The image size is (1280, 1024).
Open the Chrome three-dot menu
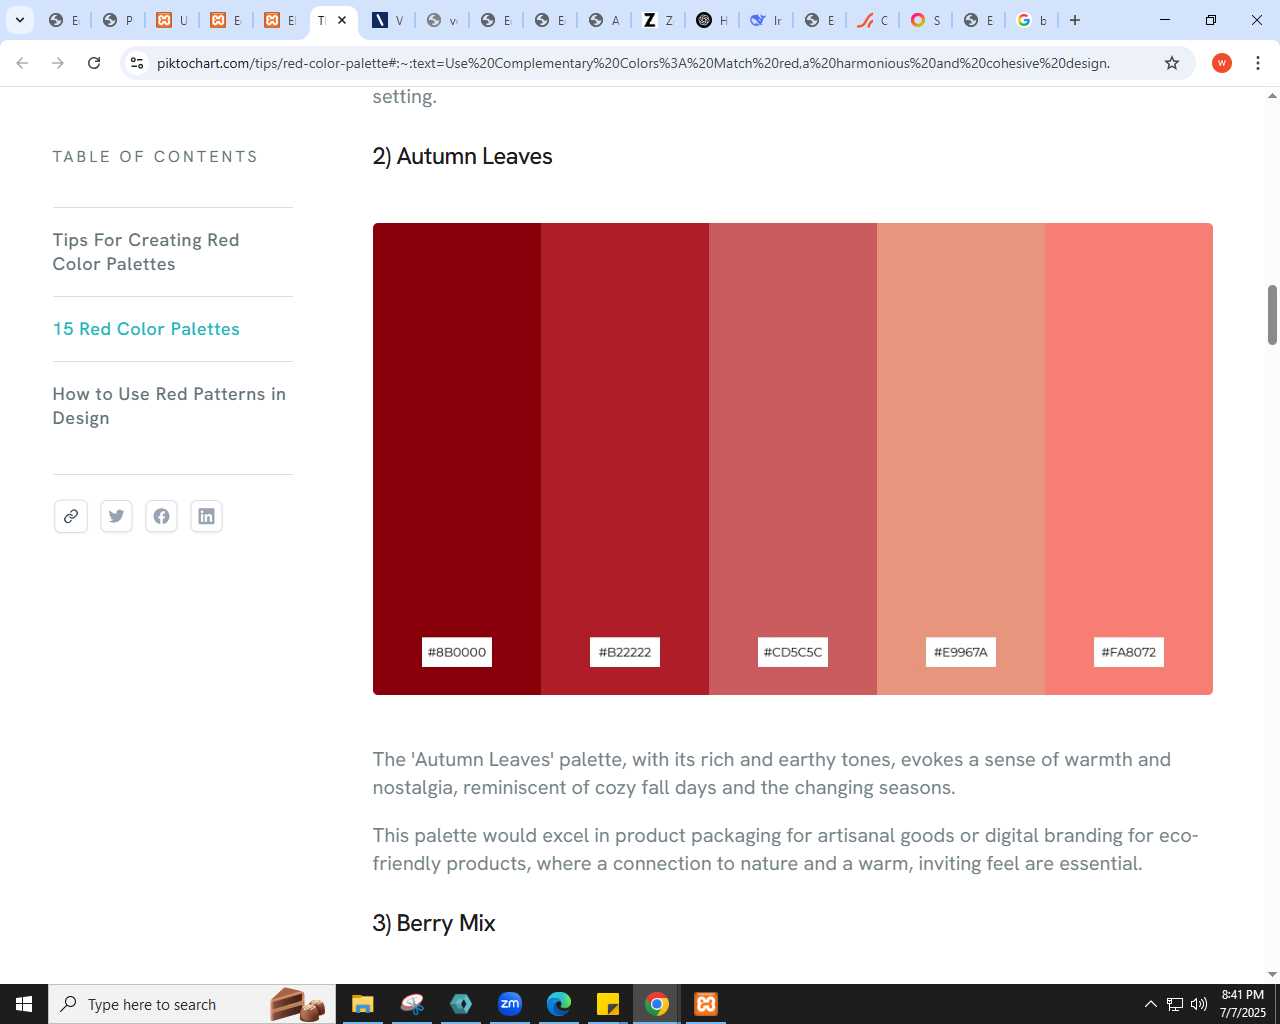click(1258, 63)
